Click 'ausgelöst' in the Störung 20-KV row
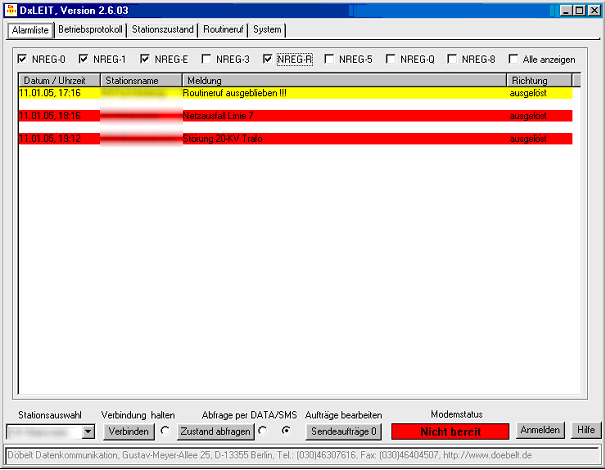The image size is (605, 470). coord(528,139)
